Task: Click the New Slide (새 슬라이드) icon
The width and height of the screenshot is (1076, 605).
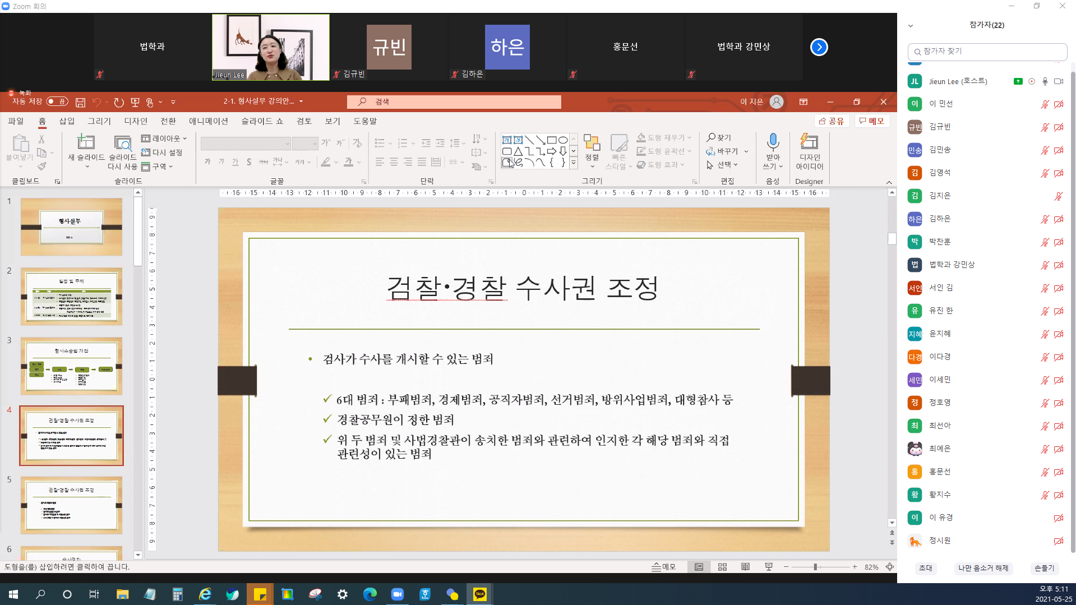Action: tap(86, 143)
